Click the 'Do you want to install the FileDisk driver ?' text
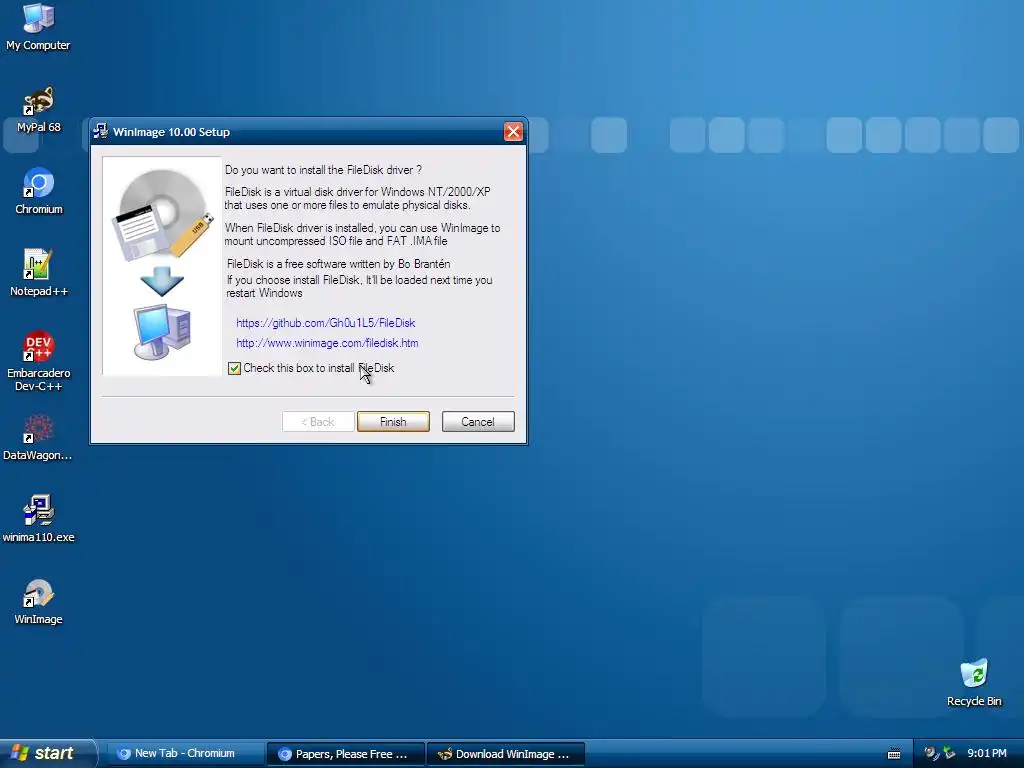This screenshot has width=1024, height=768. (323, 170)
